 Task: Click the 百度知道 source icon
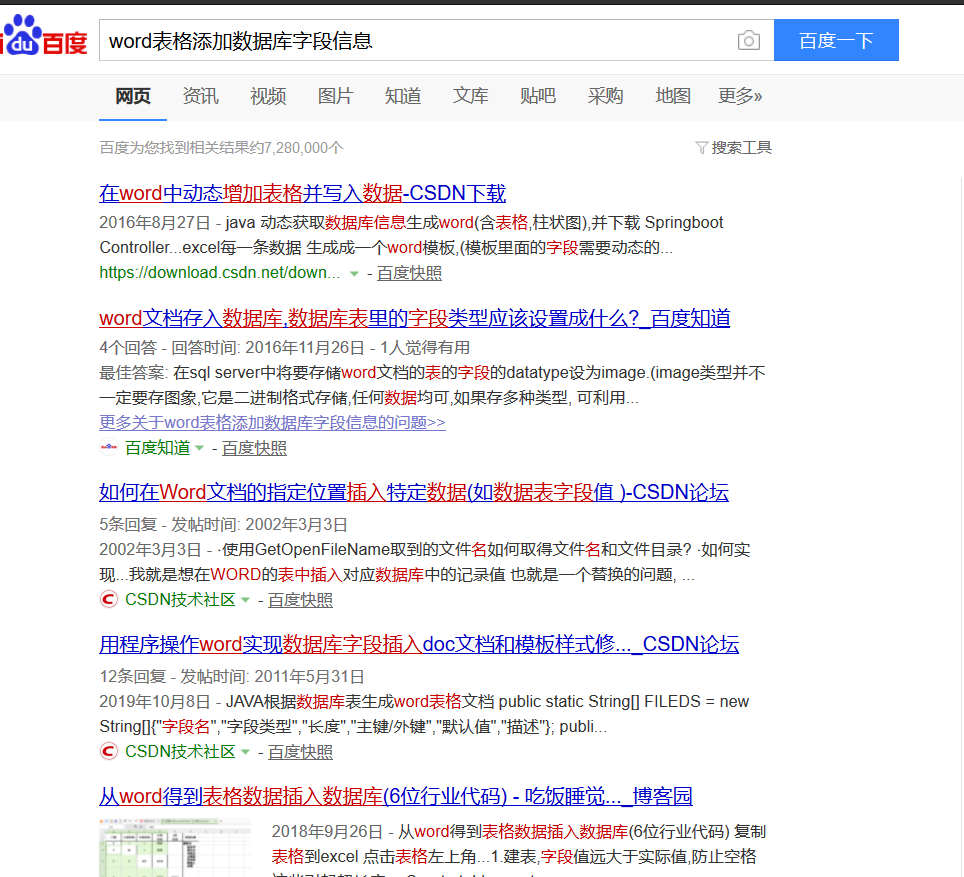[x=109, y=448]
